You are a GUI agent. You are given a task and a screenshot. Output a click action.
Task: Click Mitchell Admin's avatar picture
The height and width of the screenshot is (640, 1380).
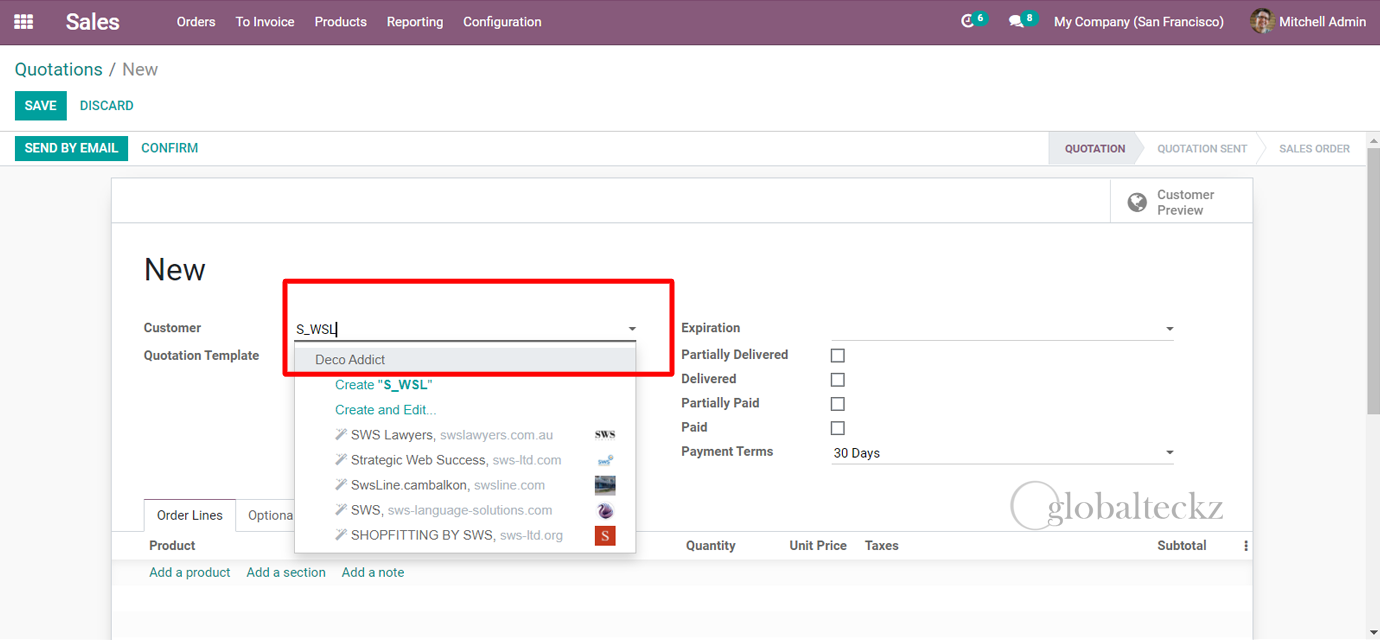click(1262, 21)
